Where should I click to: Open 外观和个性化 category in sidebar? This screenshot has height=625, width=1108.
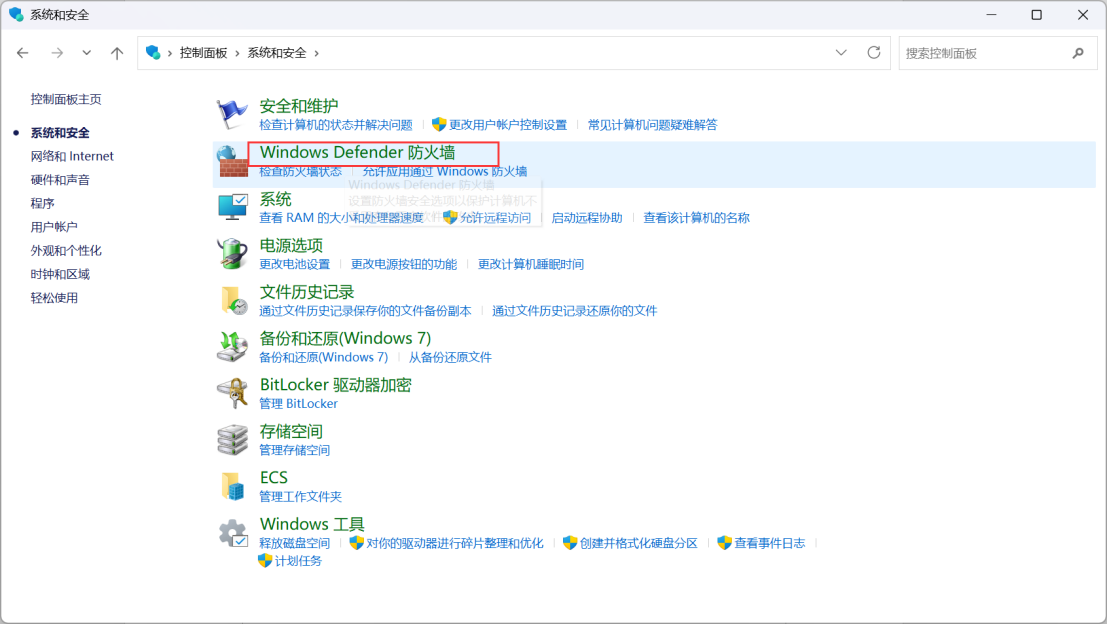click(66, 251)
